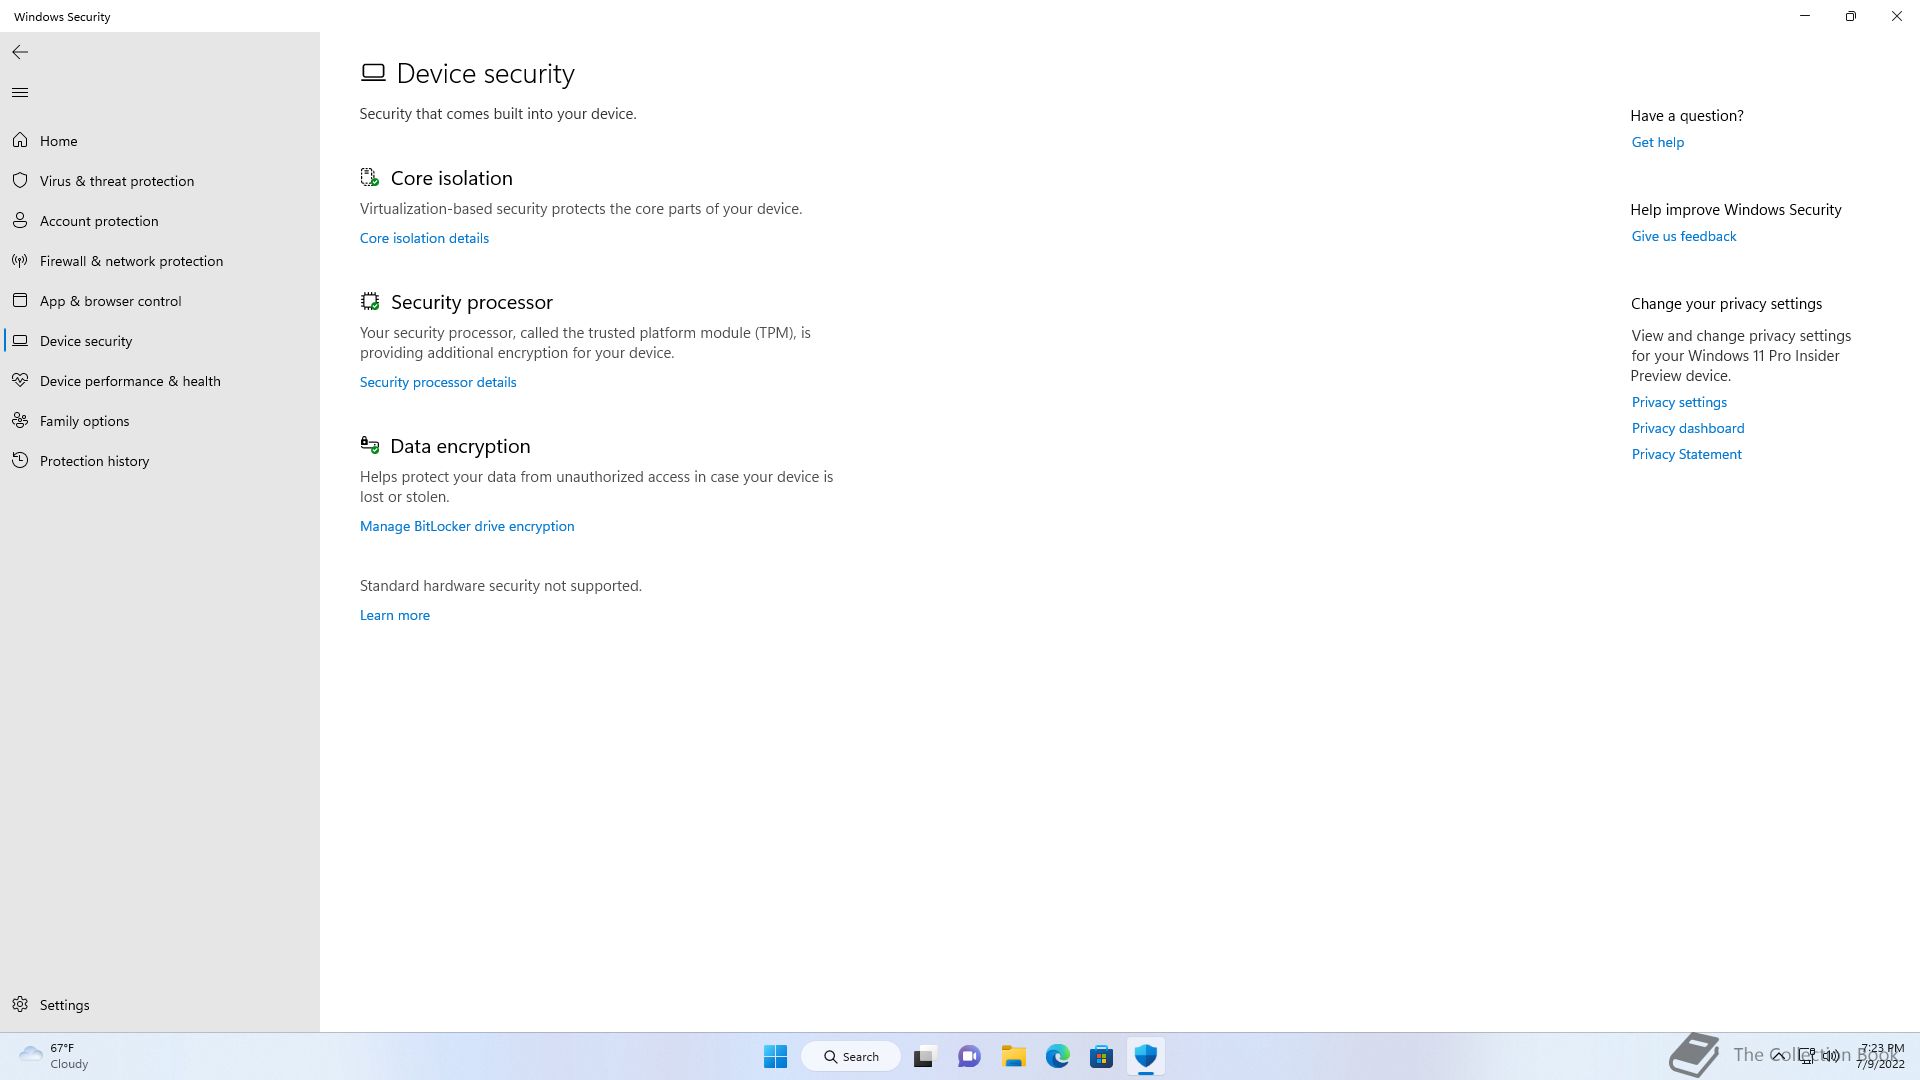Click the Account protection person icon
The height and width of the screenshot is (1080, 1920).
click(20, 221)
